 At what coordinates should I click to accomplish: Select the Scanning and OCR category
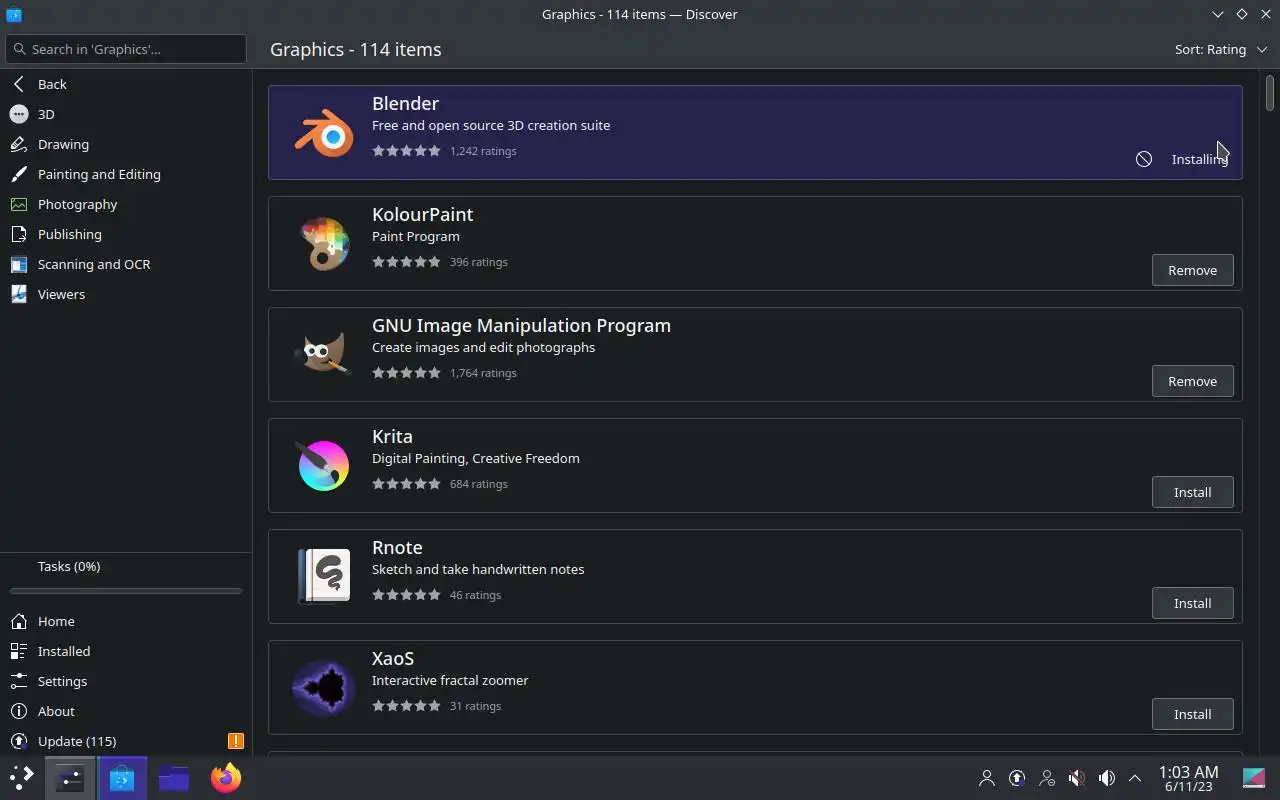pos(126,264)
